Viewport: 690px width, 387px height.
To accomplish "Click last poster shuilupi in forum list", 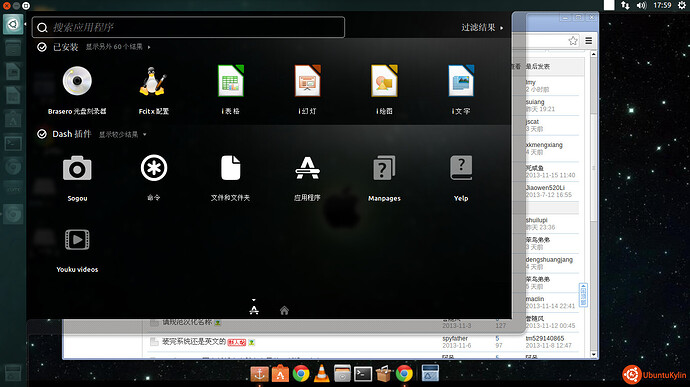I will coord(536,220).
